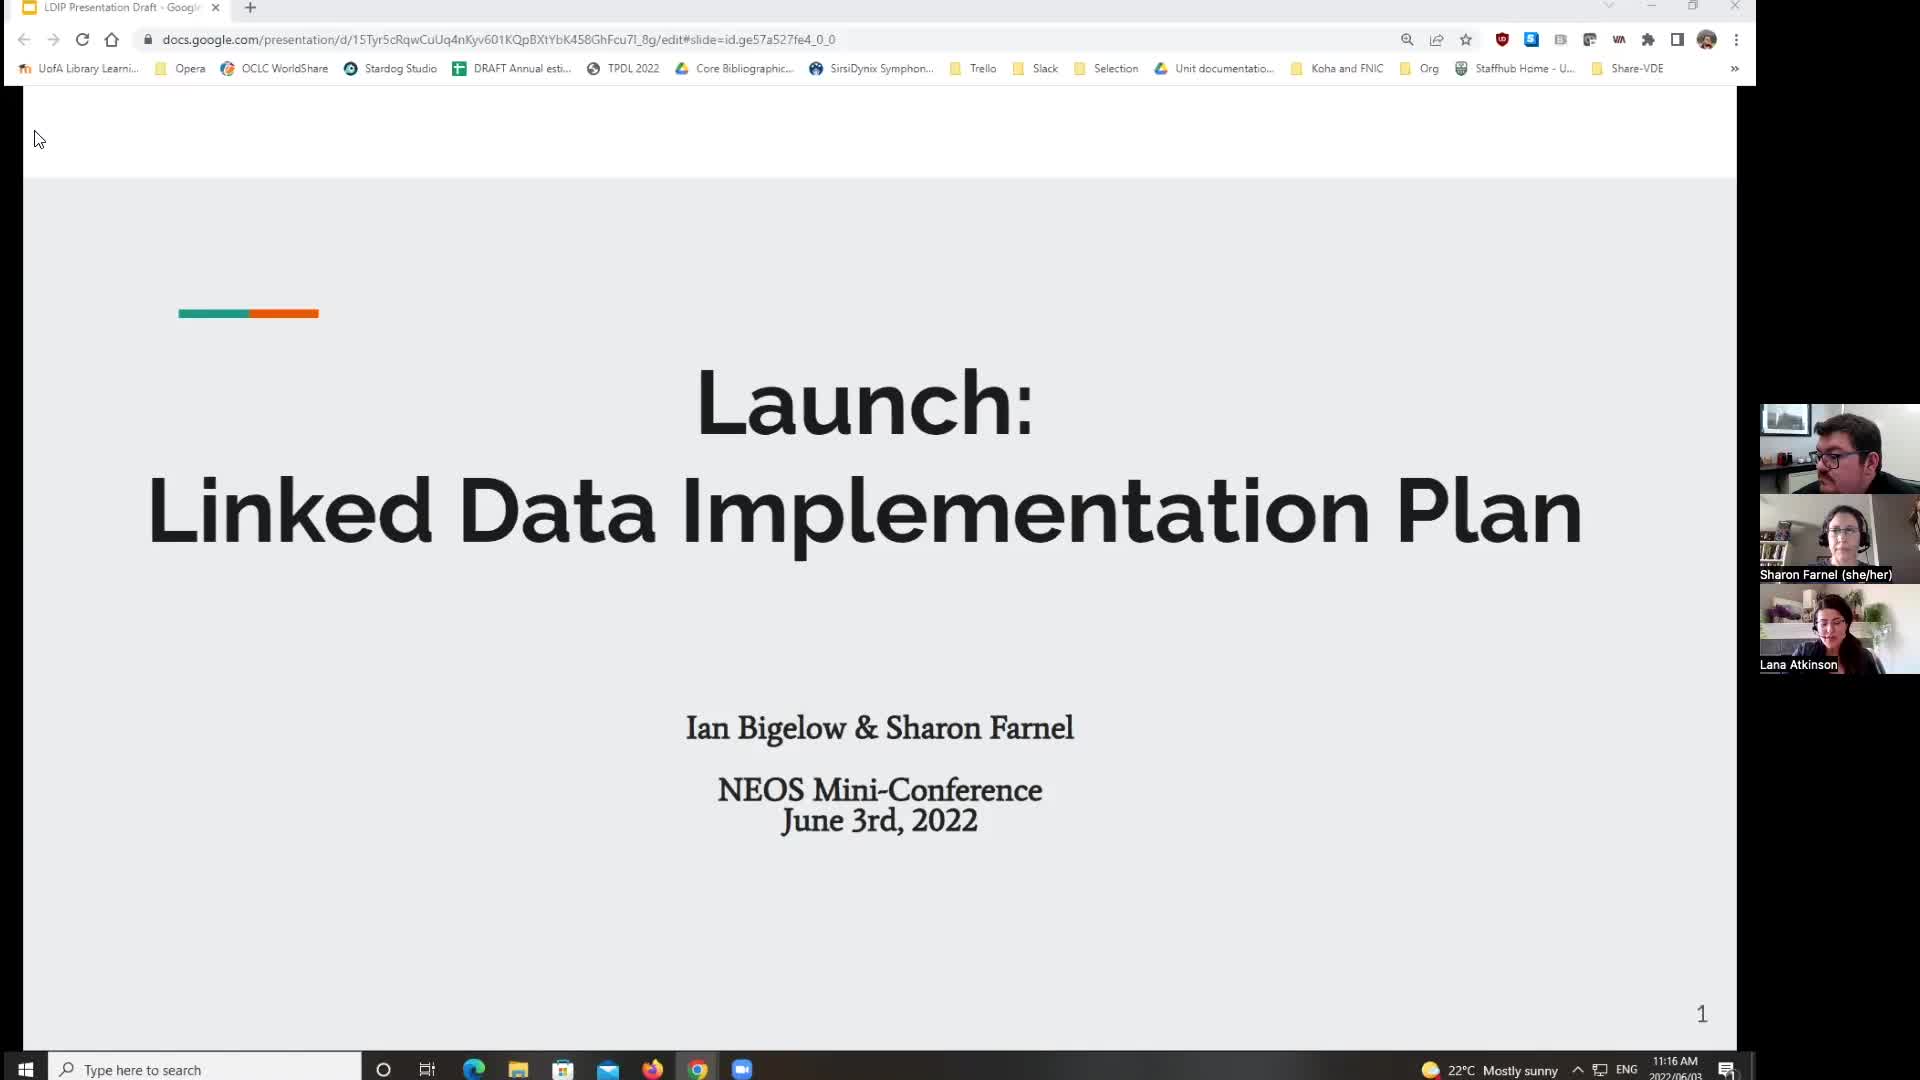The image size is (1920, 1080).
Task: Open the Stardog Studio bookmark
Action: (x=390, y=69)
